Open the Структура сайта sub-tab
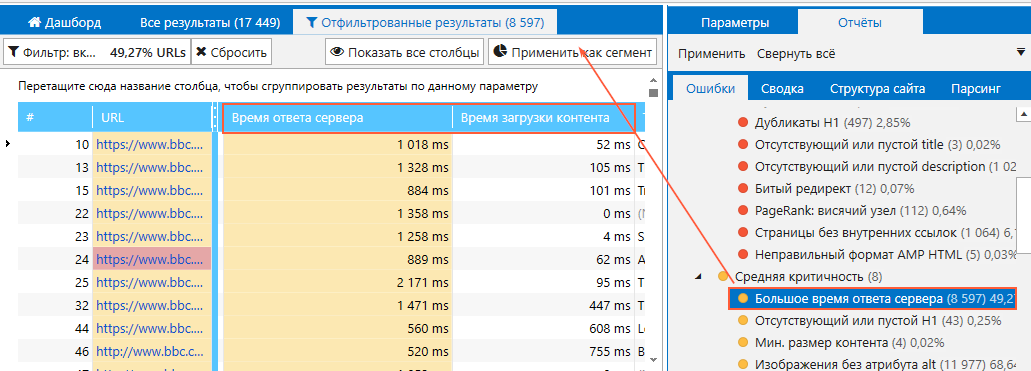The width and height of the screenshot is (1031, 371). tap(877, 89)
